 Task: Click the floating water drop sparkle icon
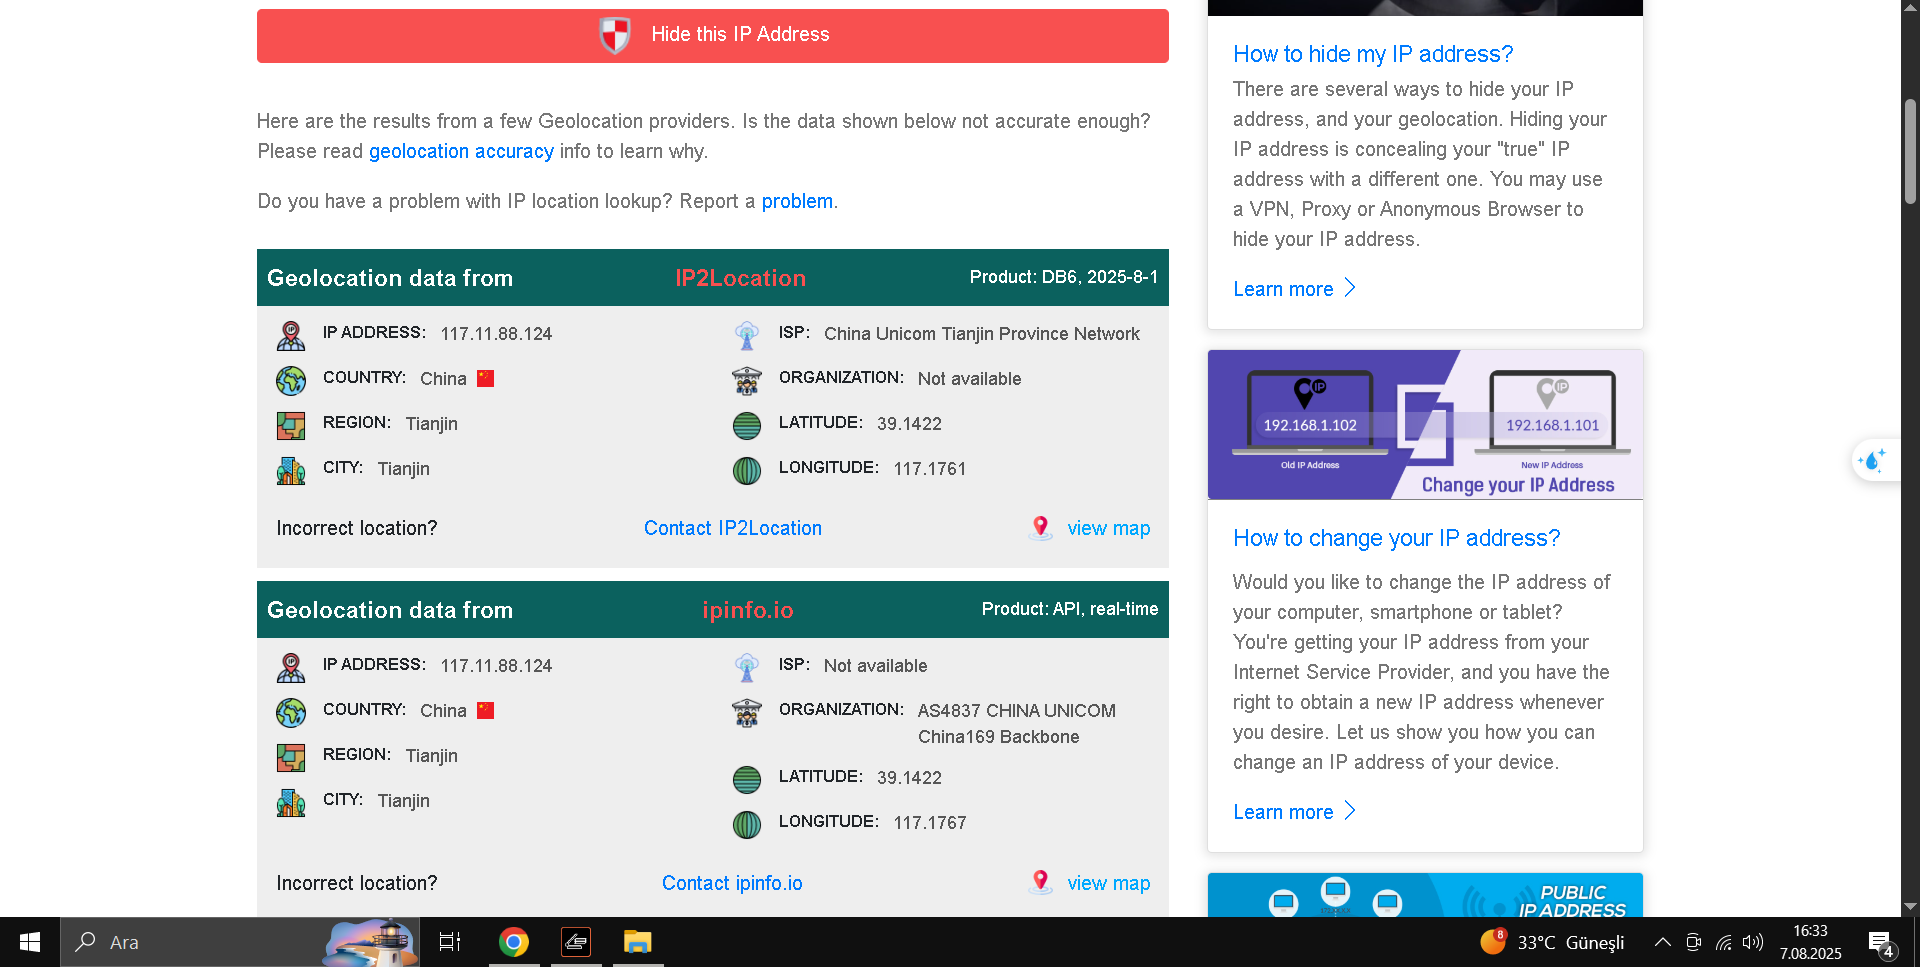1872,460
